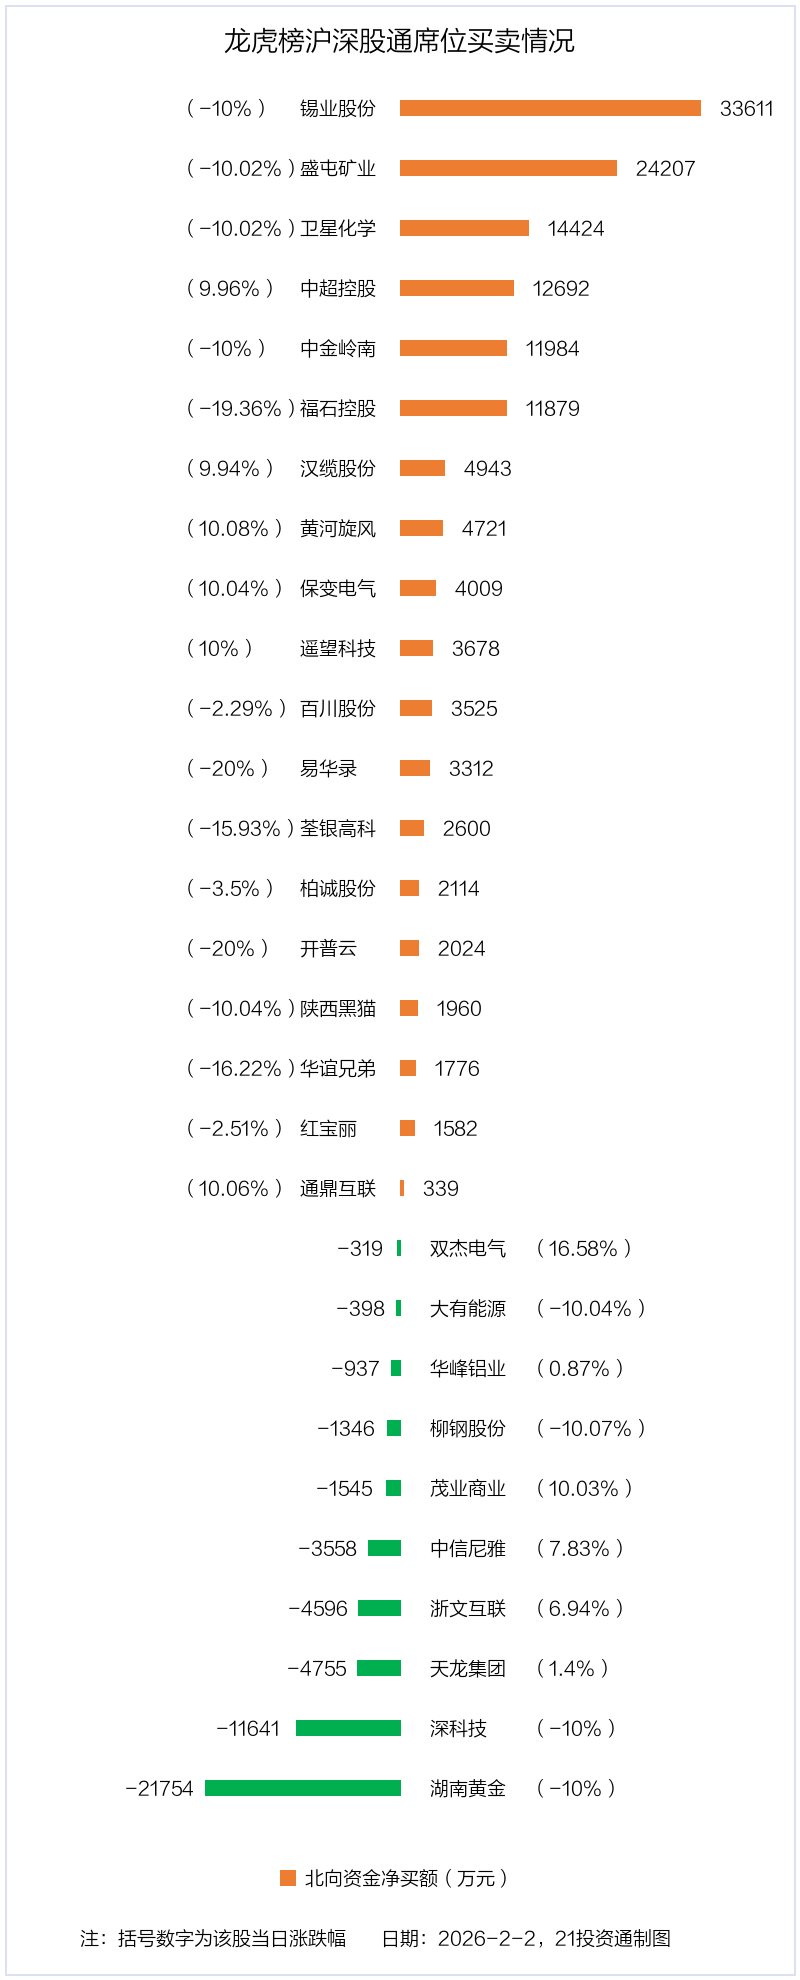
Task: Click the -21754 data label
Action: [159, 1788]
